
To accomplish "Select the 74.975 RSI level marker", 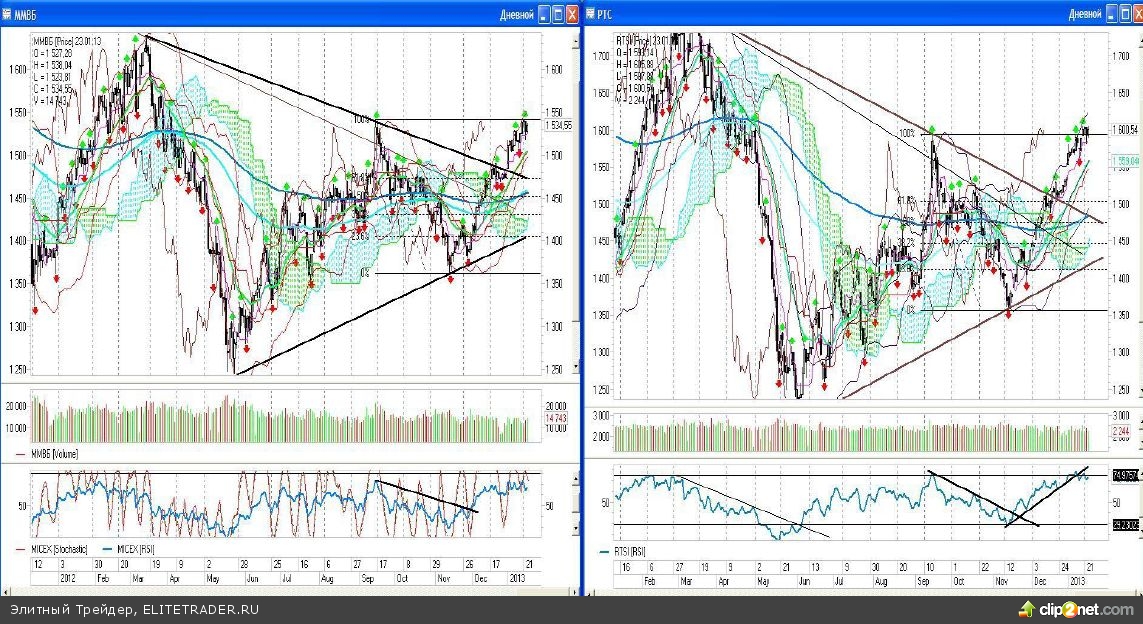I will [1126, 475].
